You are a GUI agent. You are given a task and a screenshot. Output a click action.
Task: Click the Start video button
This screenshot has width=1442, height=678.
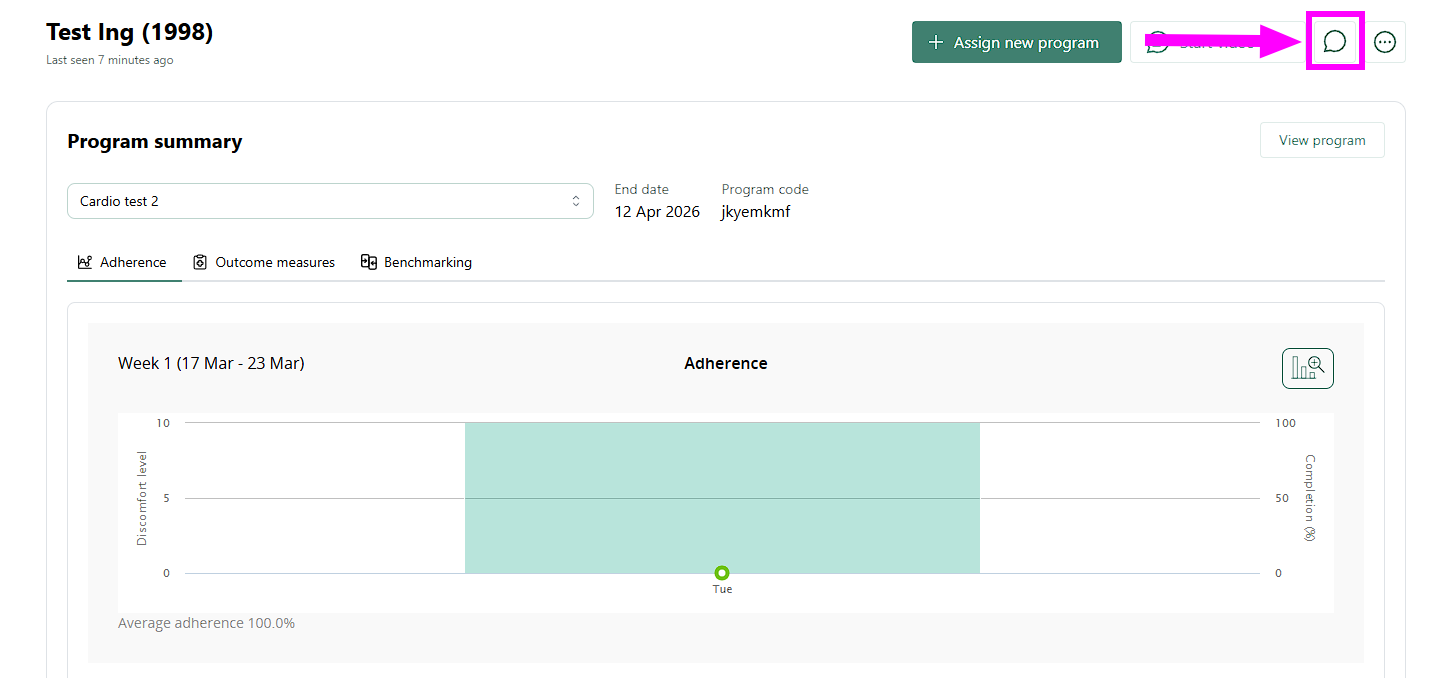coord(1217,42)
